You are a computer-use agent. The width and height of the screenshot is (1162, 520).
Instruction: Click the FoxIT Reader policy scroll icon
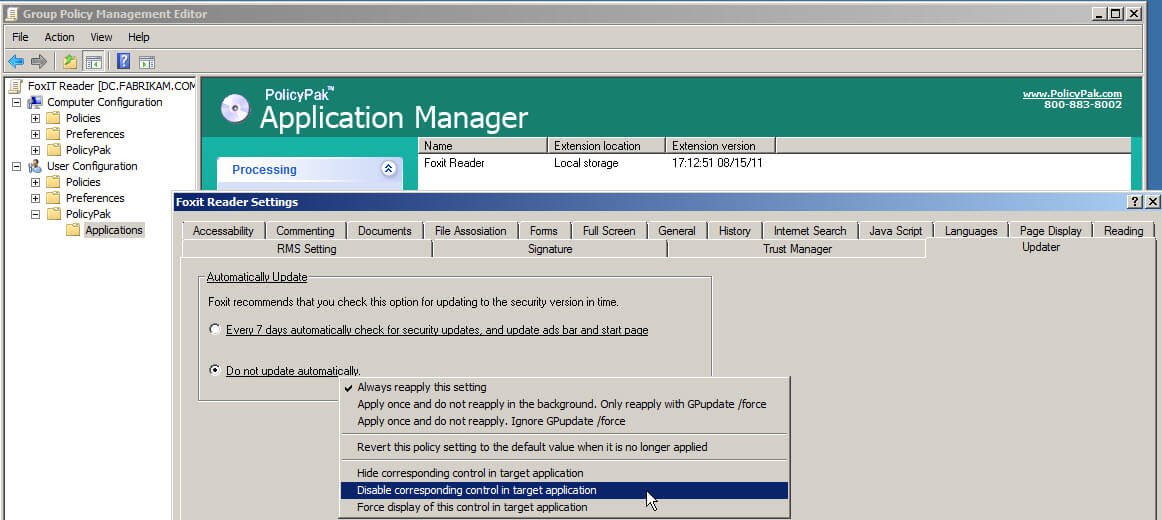tap(16, 86)
